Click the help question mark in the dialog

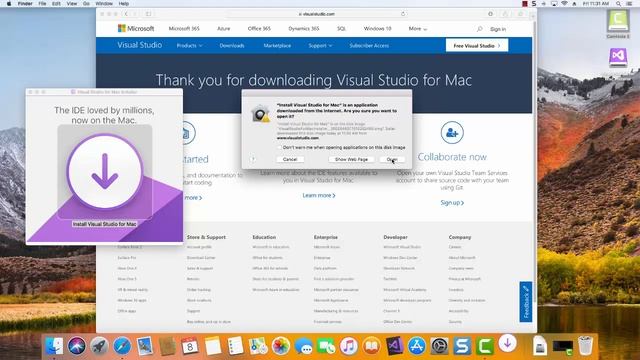point(253,159)
